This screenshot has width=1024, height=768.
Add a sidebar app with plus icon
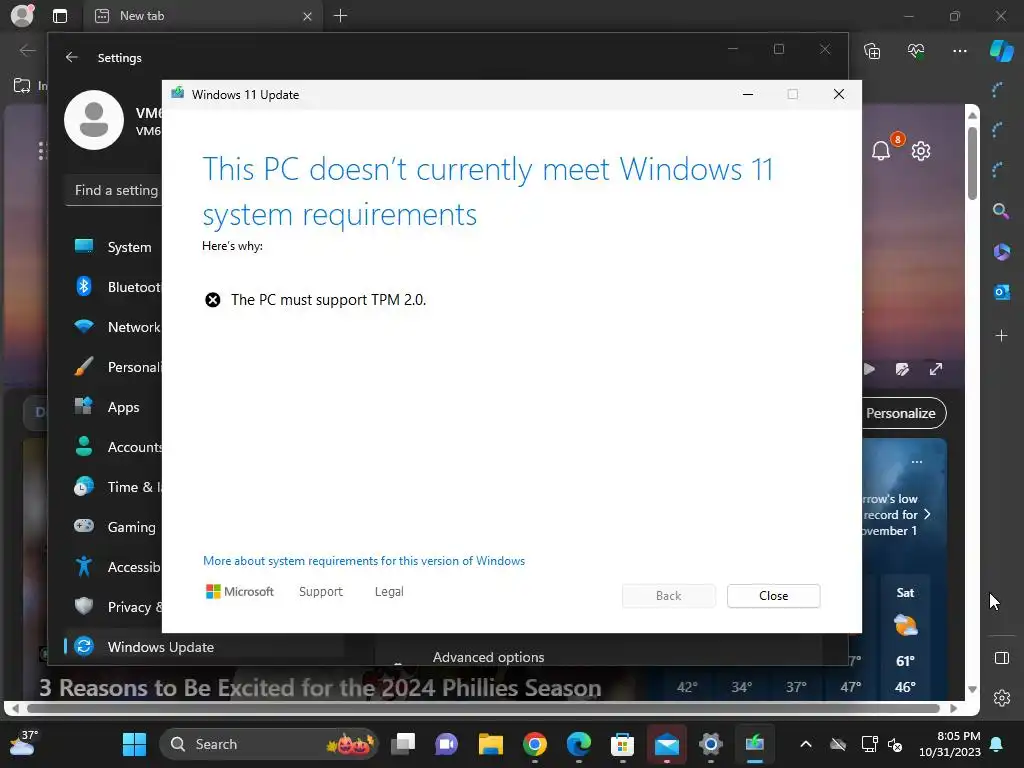1001,336
